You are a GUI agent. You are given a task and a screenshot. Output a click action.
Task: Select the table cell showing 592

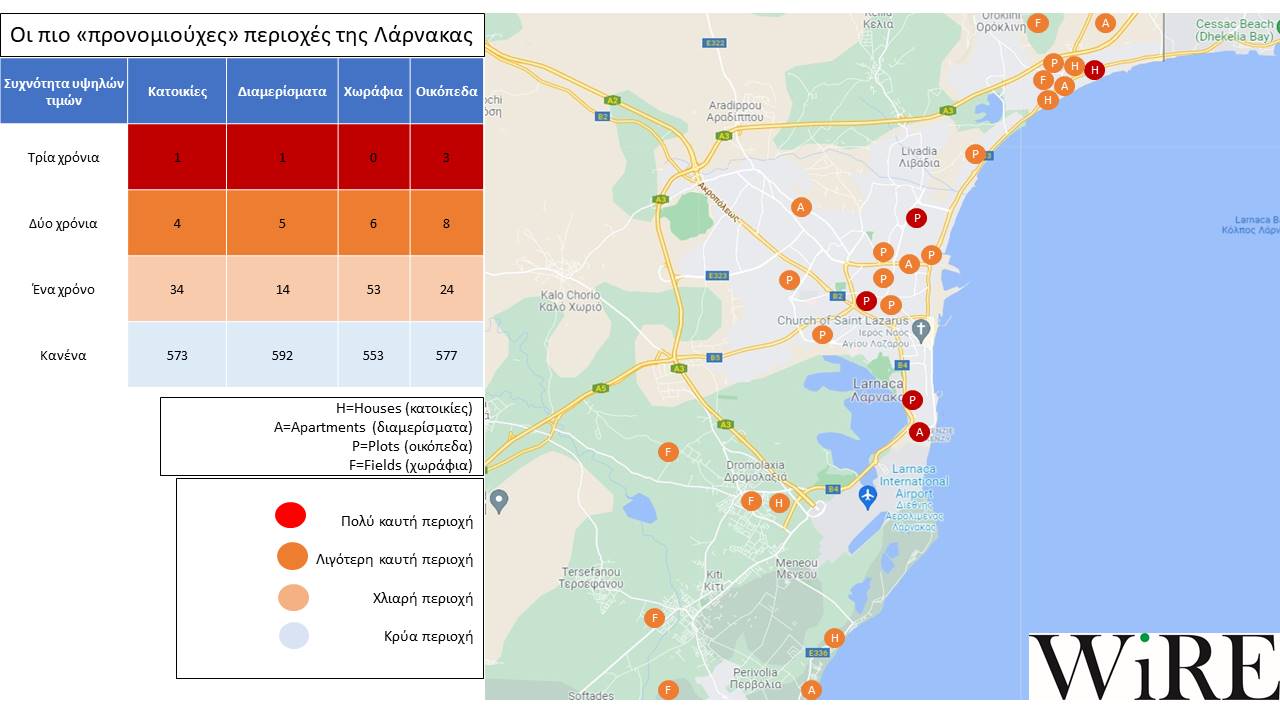tap(282, 355)
